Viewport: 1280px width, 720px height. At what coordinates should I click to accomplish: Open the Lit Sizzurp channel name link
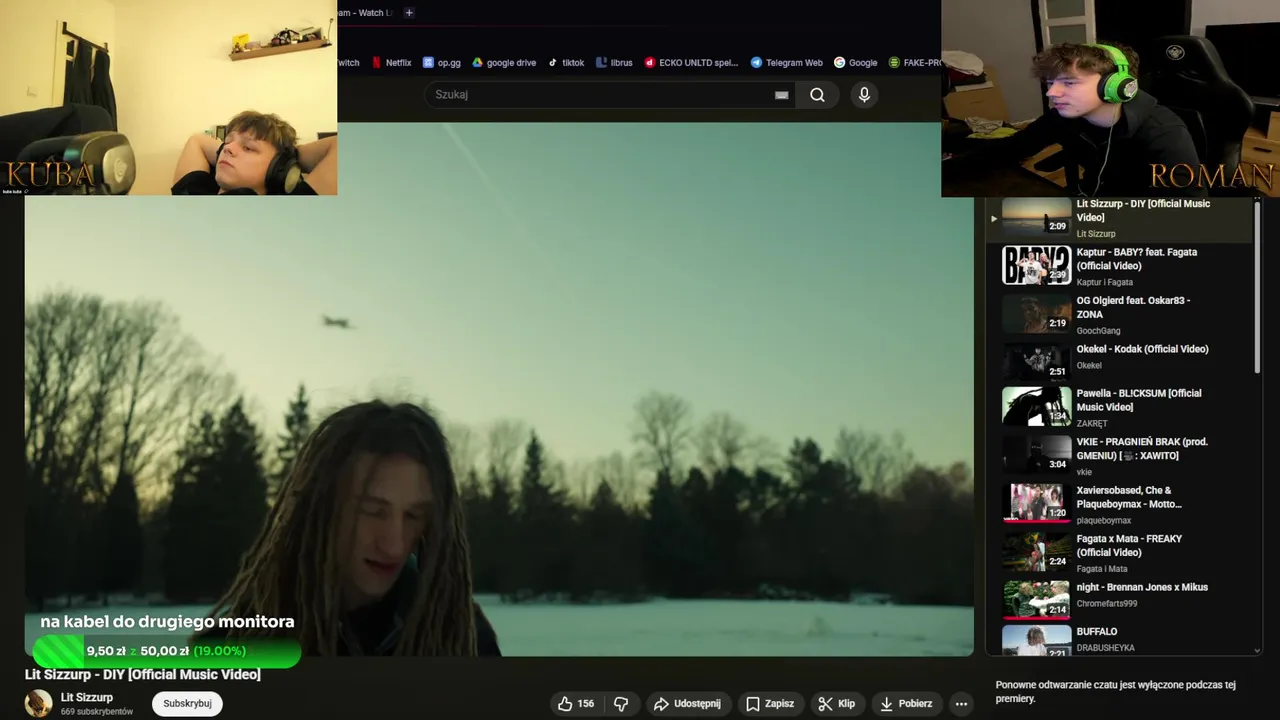point(87,697)
